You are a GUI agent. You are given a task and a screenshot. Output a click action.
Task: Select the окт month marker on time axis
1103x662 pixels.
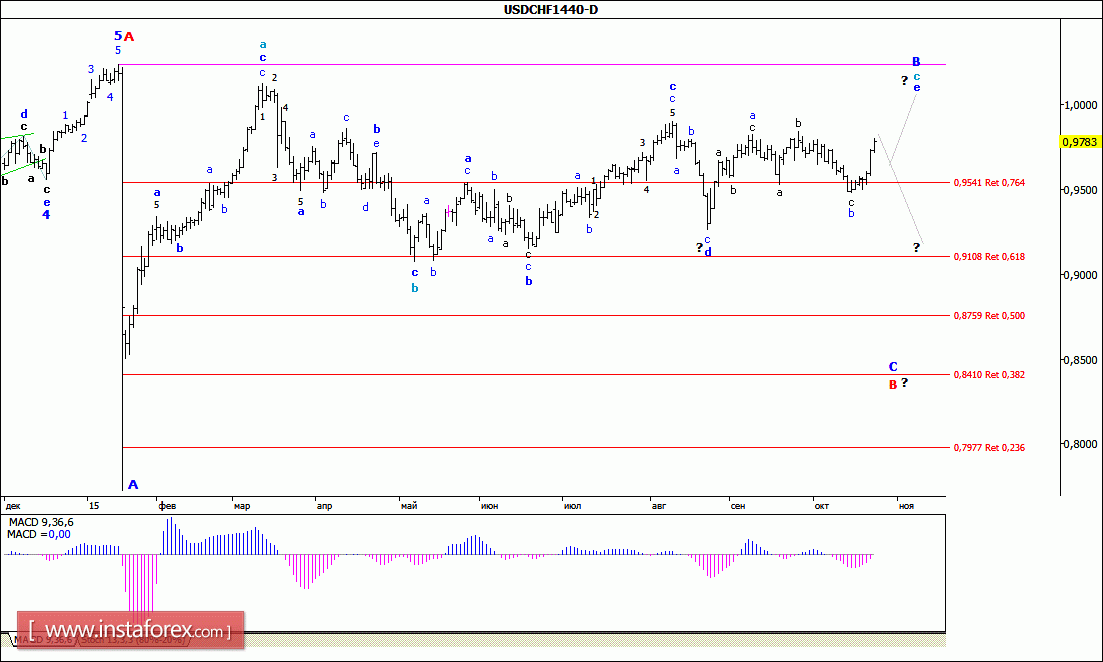pyautogui.click(x=821, y=506)
